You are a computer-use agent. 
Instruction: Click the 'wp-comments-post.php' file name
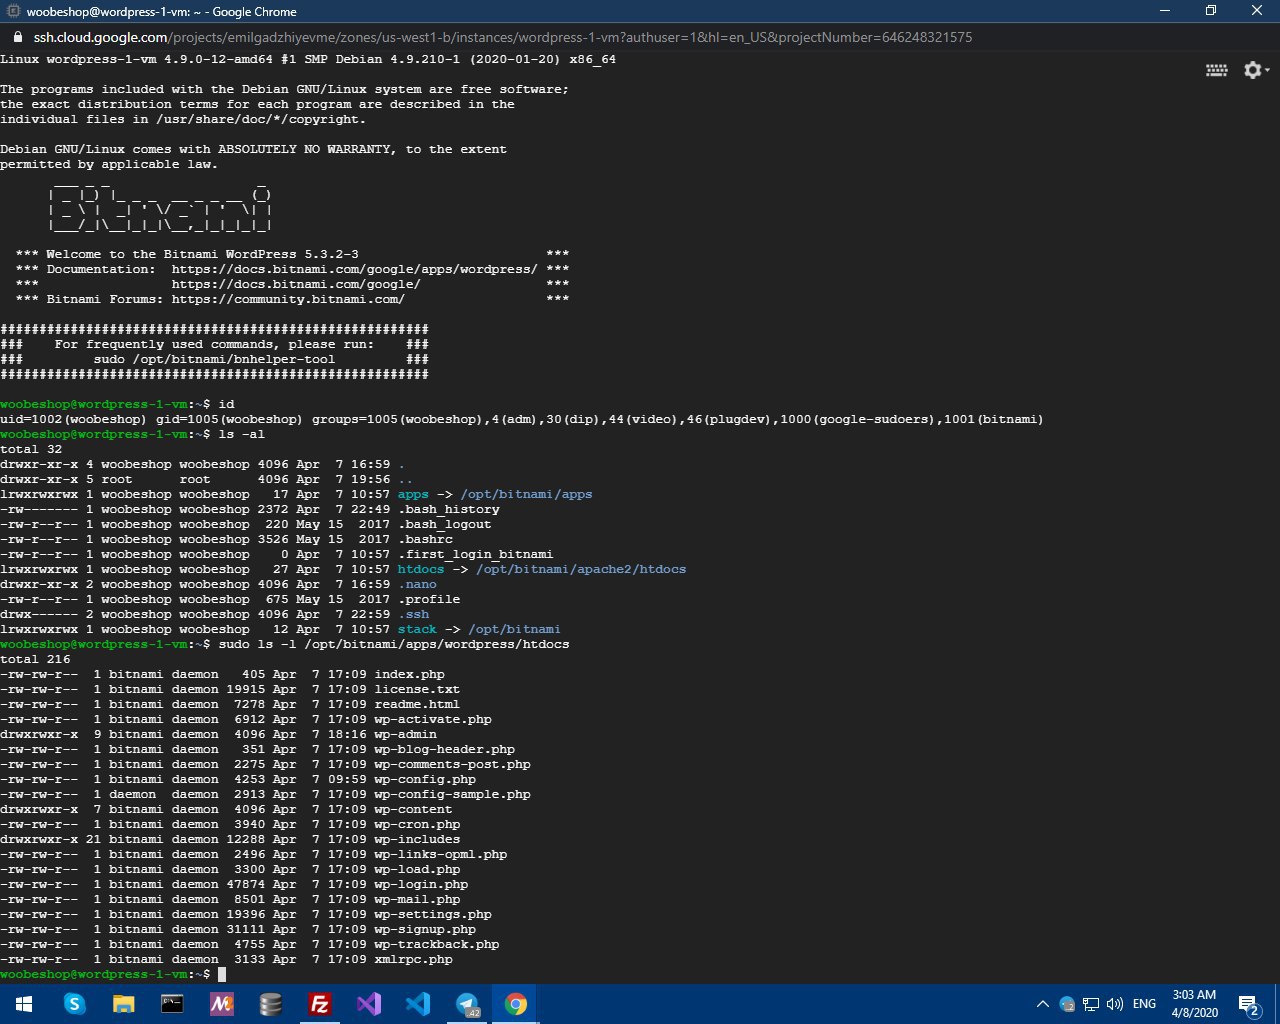[x=453, y=764]
